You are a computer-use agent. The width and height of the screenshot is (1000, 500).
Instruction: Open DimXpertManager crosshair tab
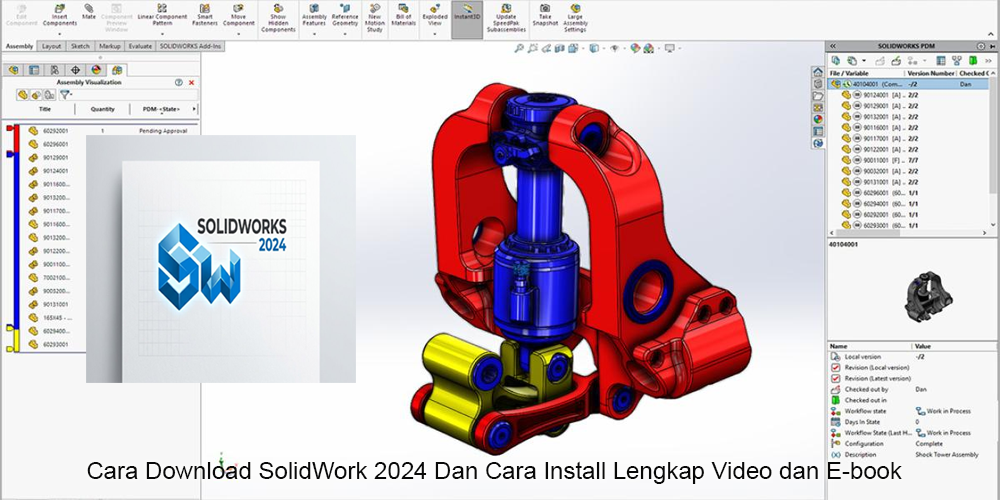coord(75,70)
